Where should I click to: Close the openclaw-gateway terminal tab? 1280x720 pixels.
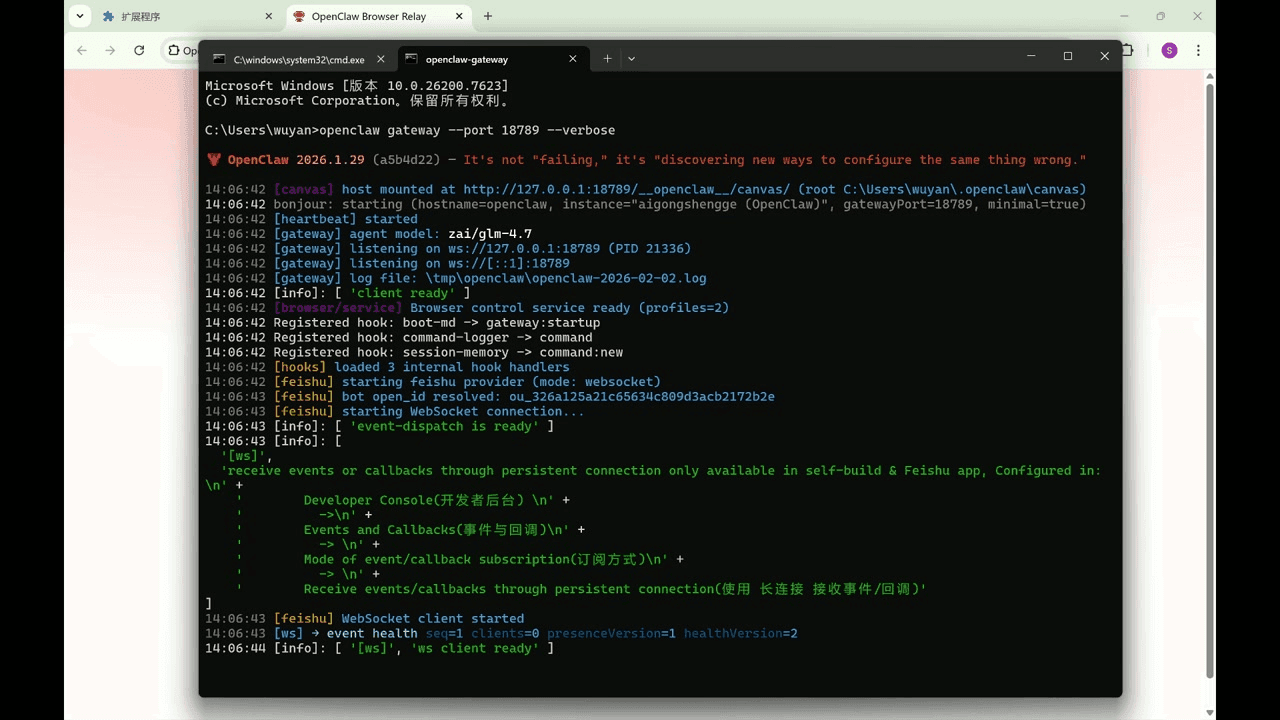(573, 59)
